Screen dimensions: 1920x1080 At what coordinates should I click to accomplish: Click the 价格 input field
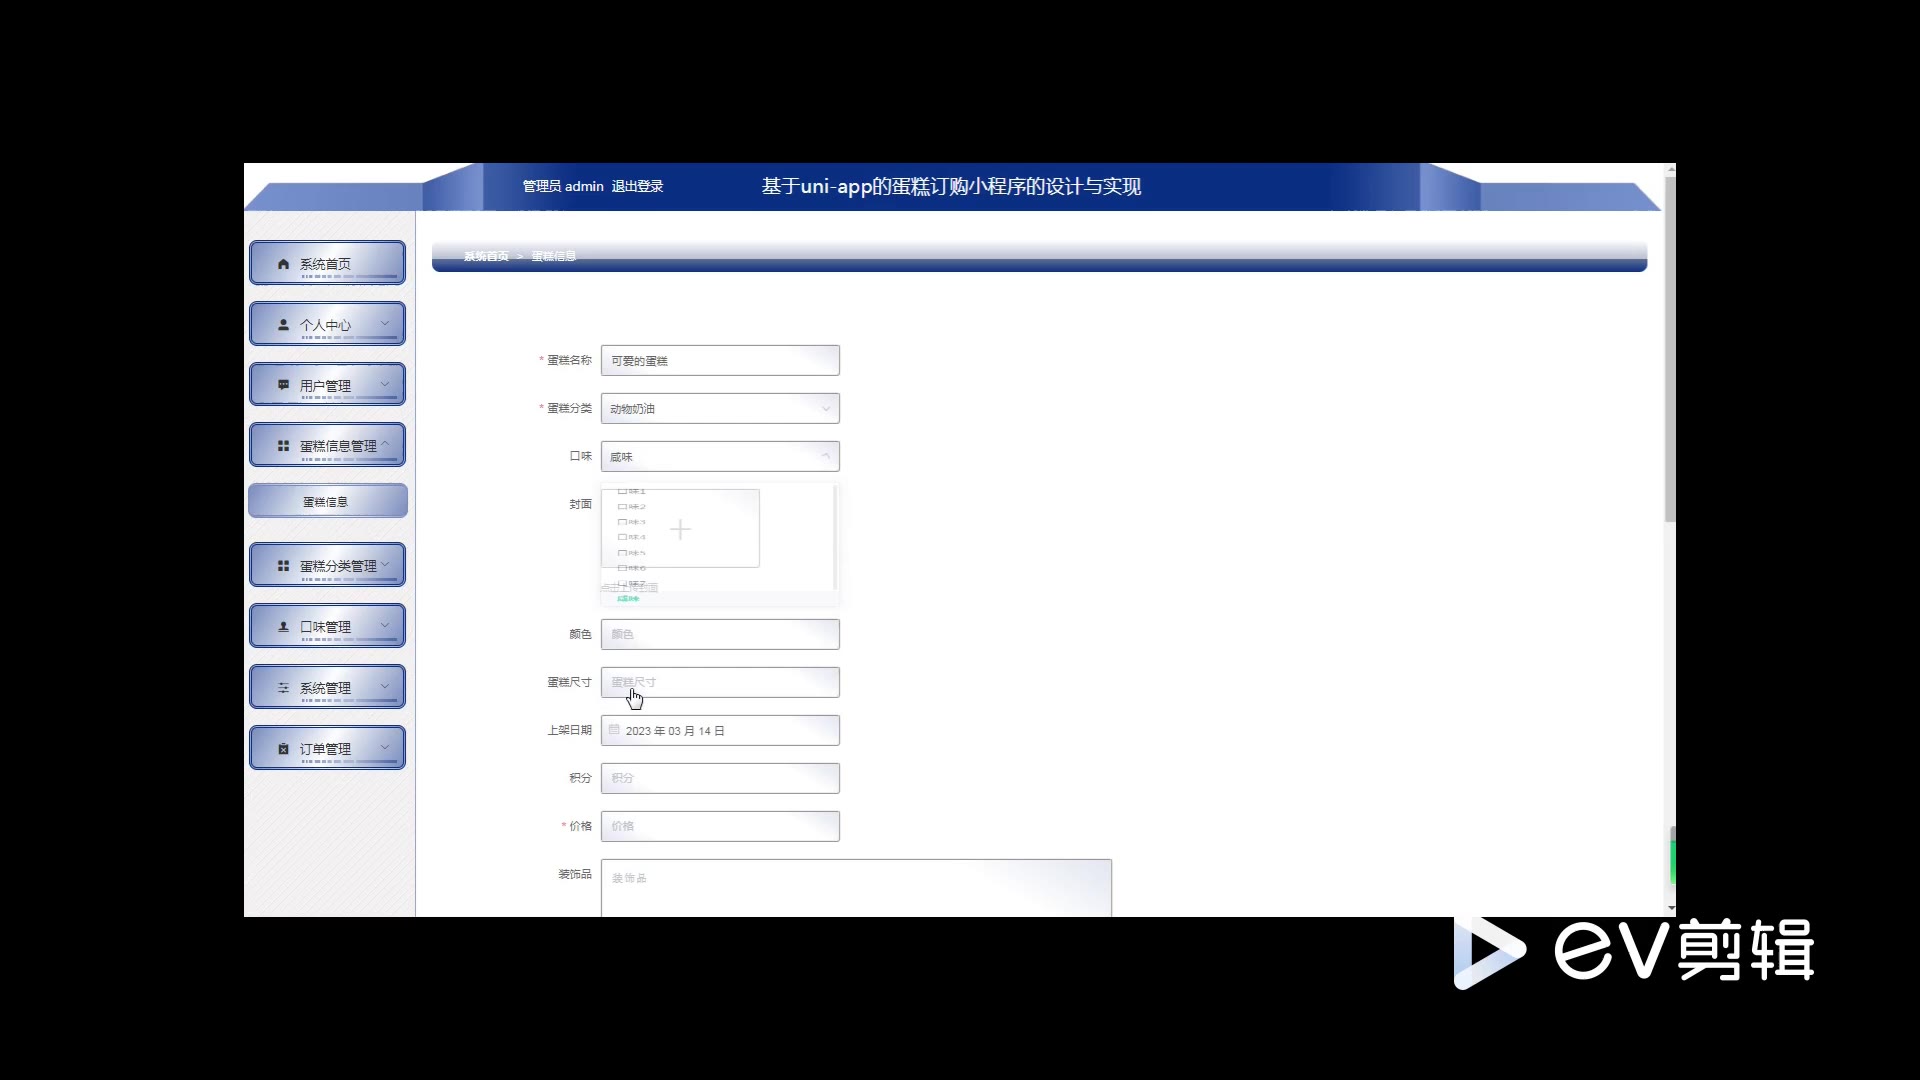pyautogui.click(x=720, y=826)
